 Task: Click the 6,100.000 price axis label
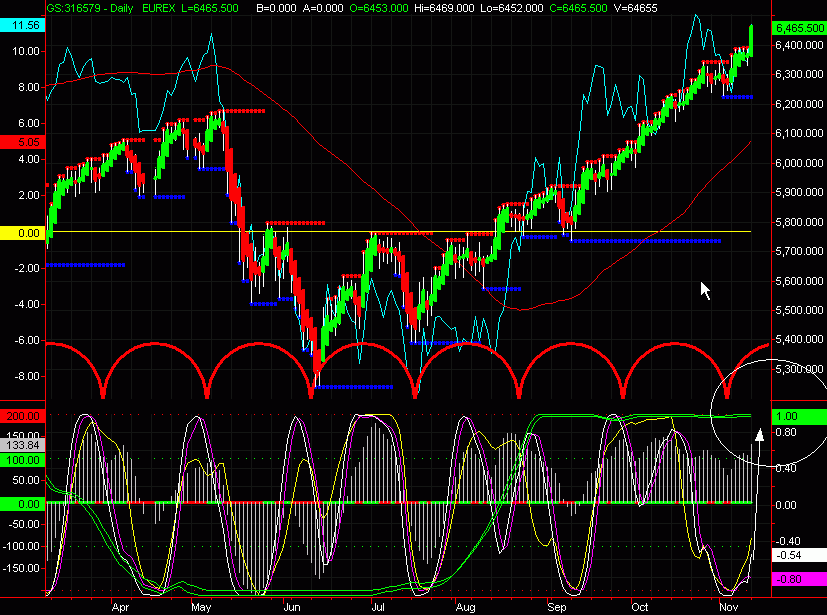pyautogui.click(x=800, y=133)
